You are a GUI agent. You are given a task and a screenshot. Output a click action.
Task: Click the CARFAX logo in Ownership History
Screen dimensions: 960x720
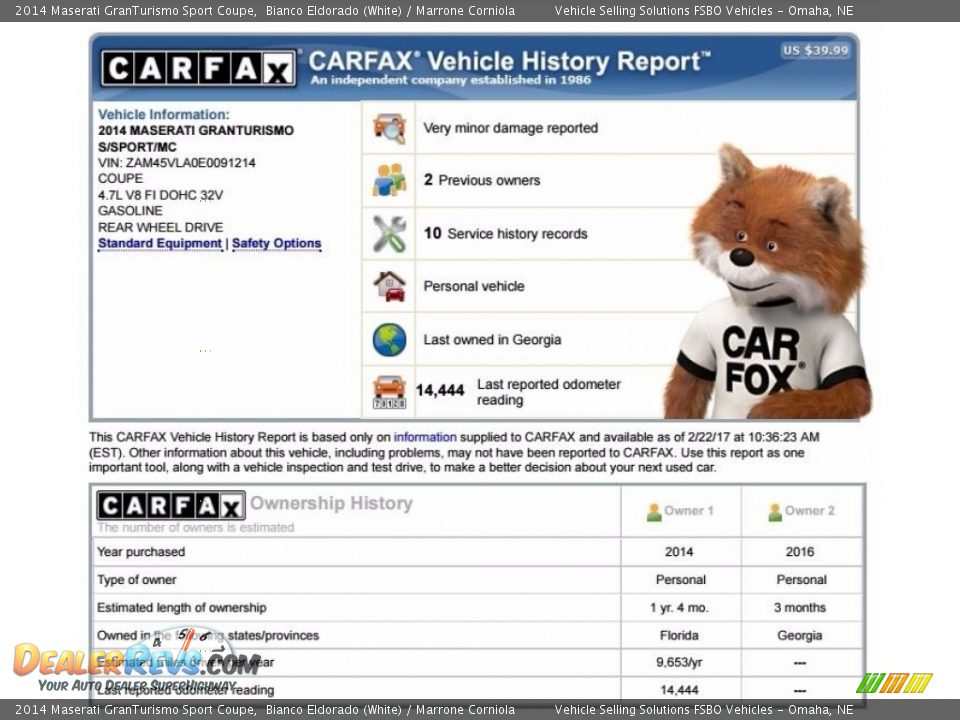pyautogui.click(x=171, y=506)
